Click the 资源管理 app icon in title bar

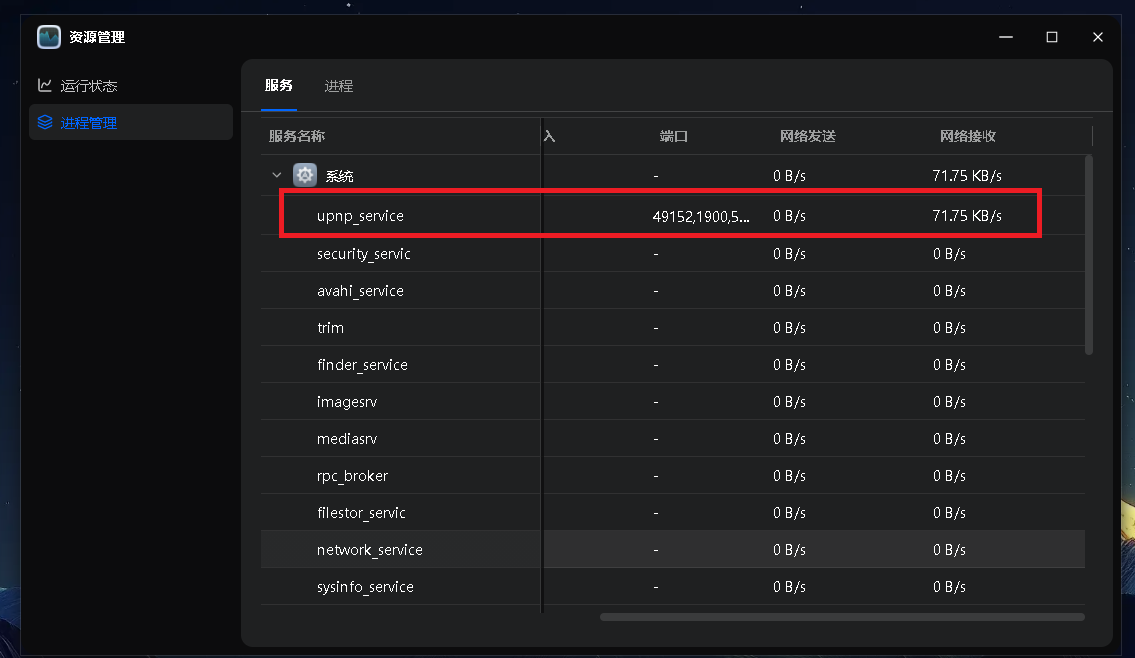[49, 36]
